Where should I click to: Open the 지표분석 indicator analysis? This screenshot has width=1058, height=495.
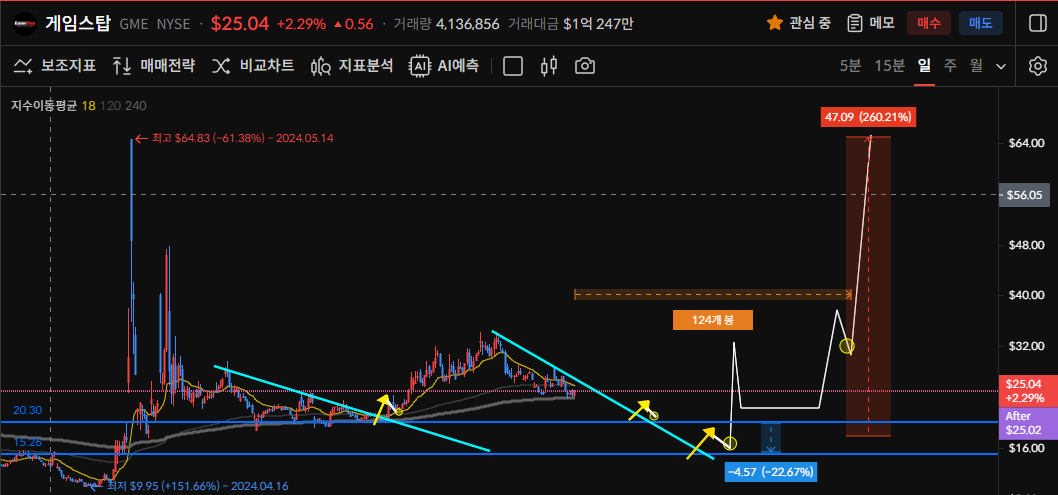(x=352, y=65)
